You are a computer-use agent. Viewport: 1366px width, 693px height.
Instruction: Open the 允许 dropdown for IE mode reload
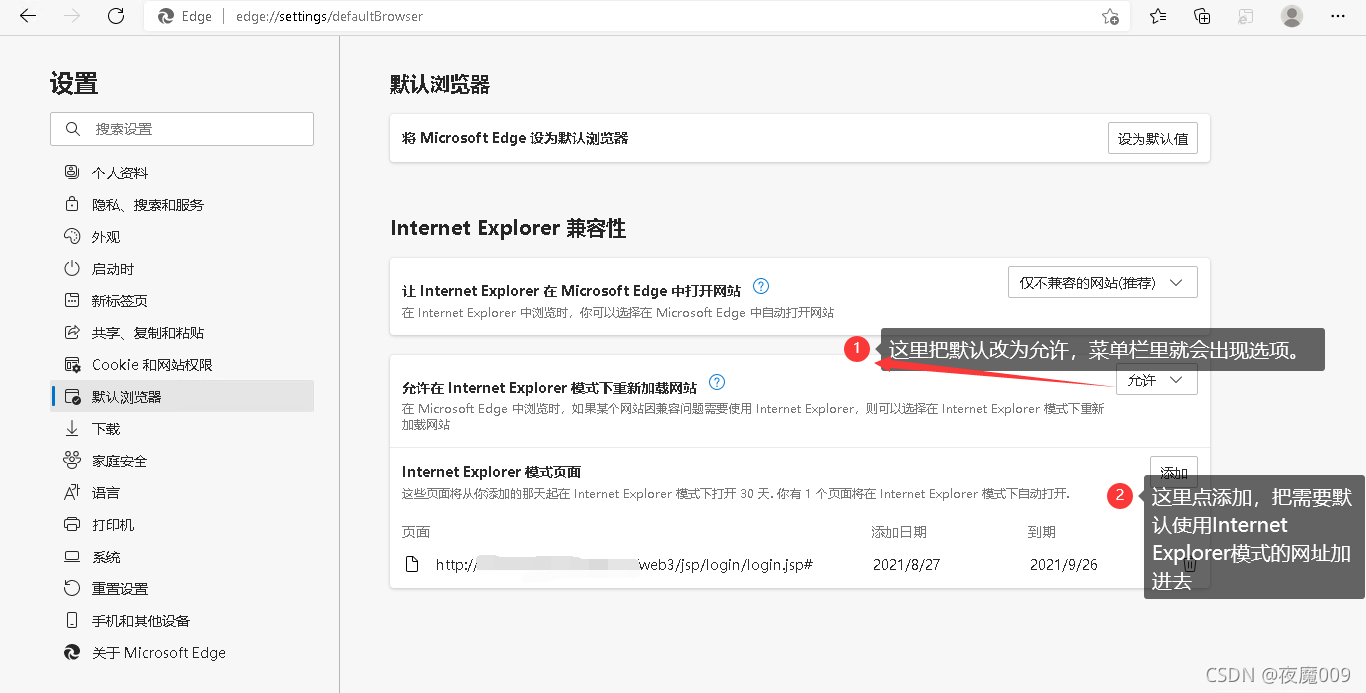[1156, 380]
